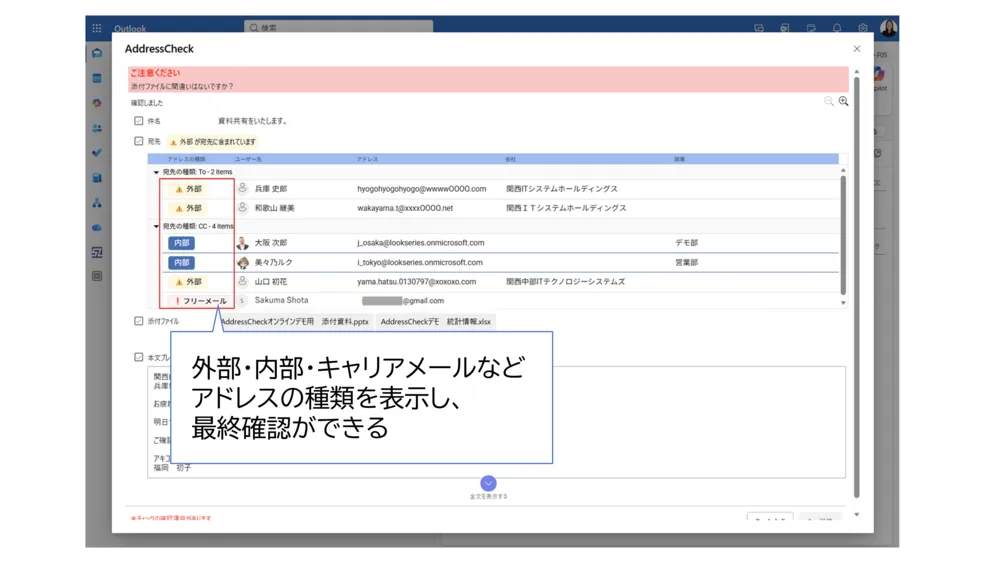Open the SZ add-in icon in sidebar
Image resolution: width=1000 pixels, height=563 pixels.
97,252
